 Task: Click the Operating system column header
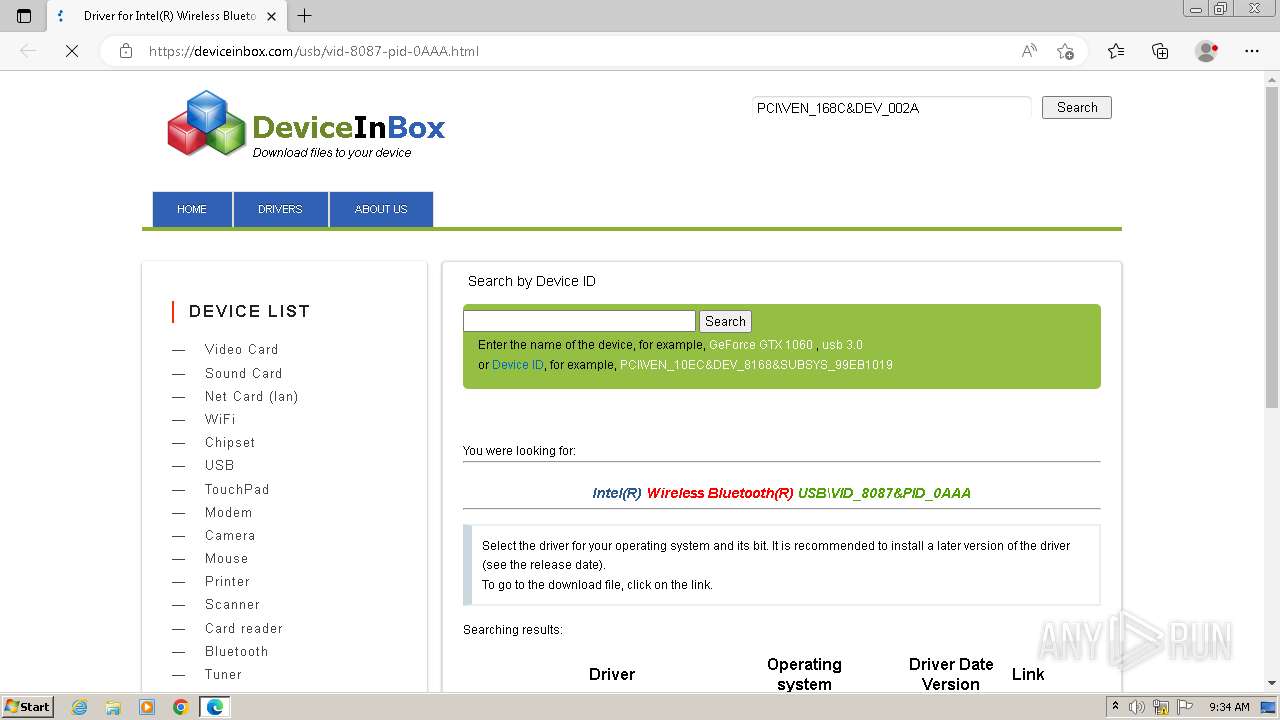[804, 674]
